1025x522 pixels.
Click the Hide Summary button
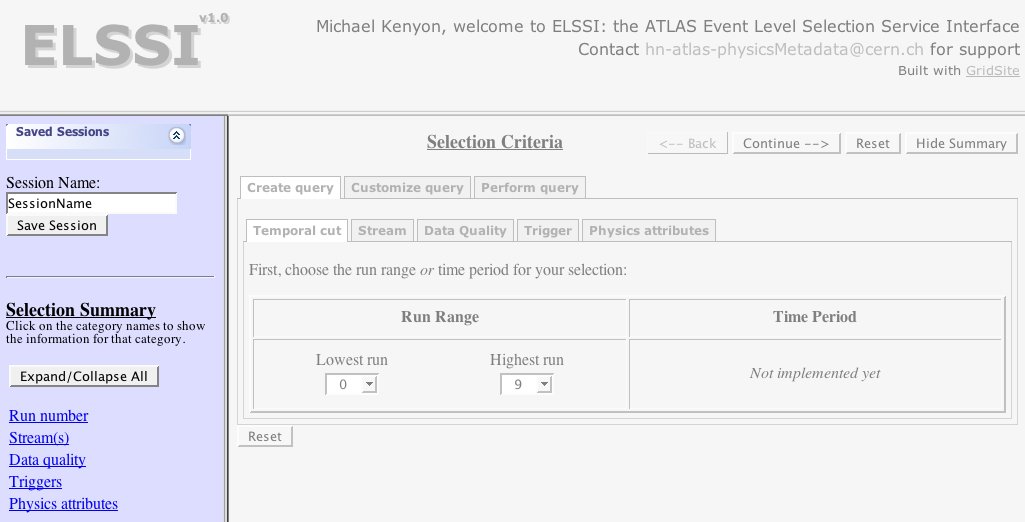click(x=960, y=143)
